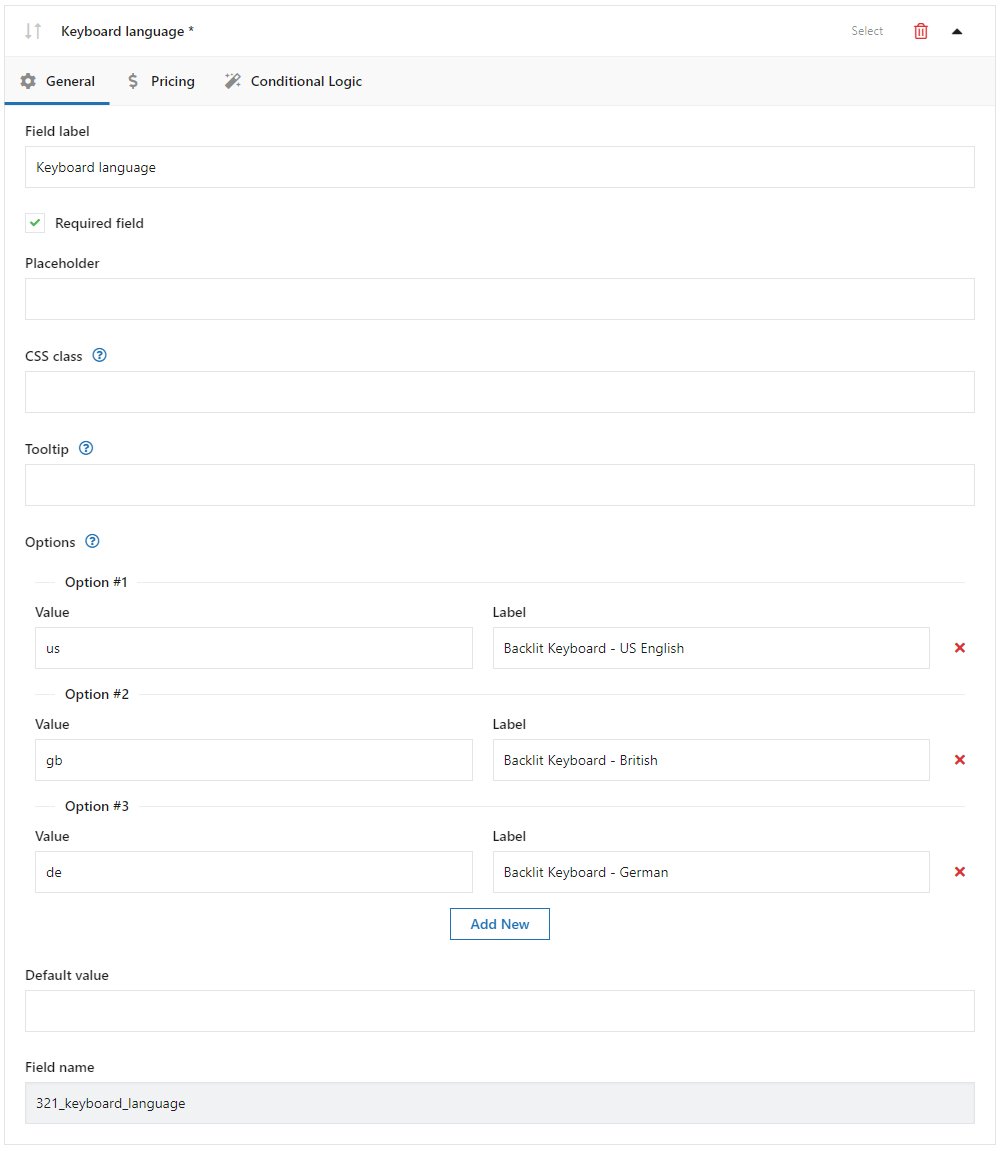1007x1155 pixels.
Task: Edit the Backlit Keyboard - German label
Action: coord(710,872)
